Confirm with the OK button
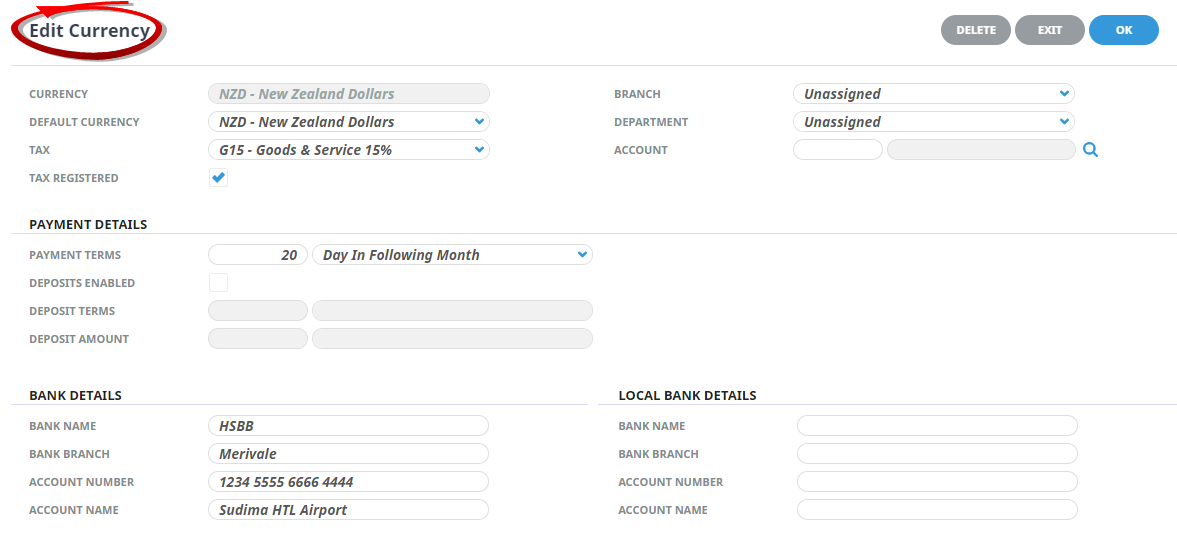This screenshot has height=540, width=1177. coord(1123,30)
